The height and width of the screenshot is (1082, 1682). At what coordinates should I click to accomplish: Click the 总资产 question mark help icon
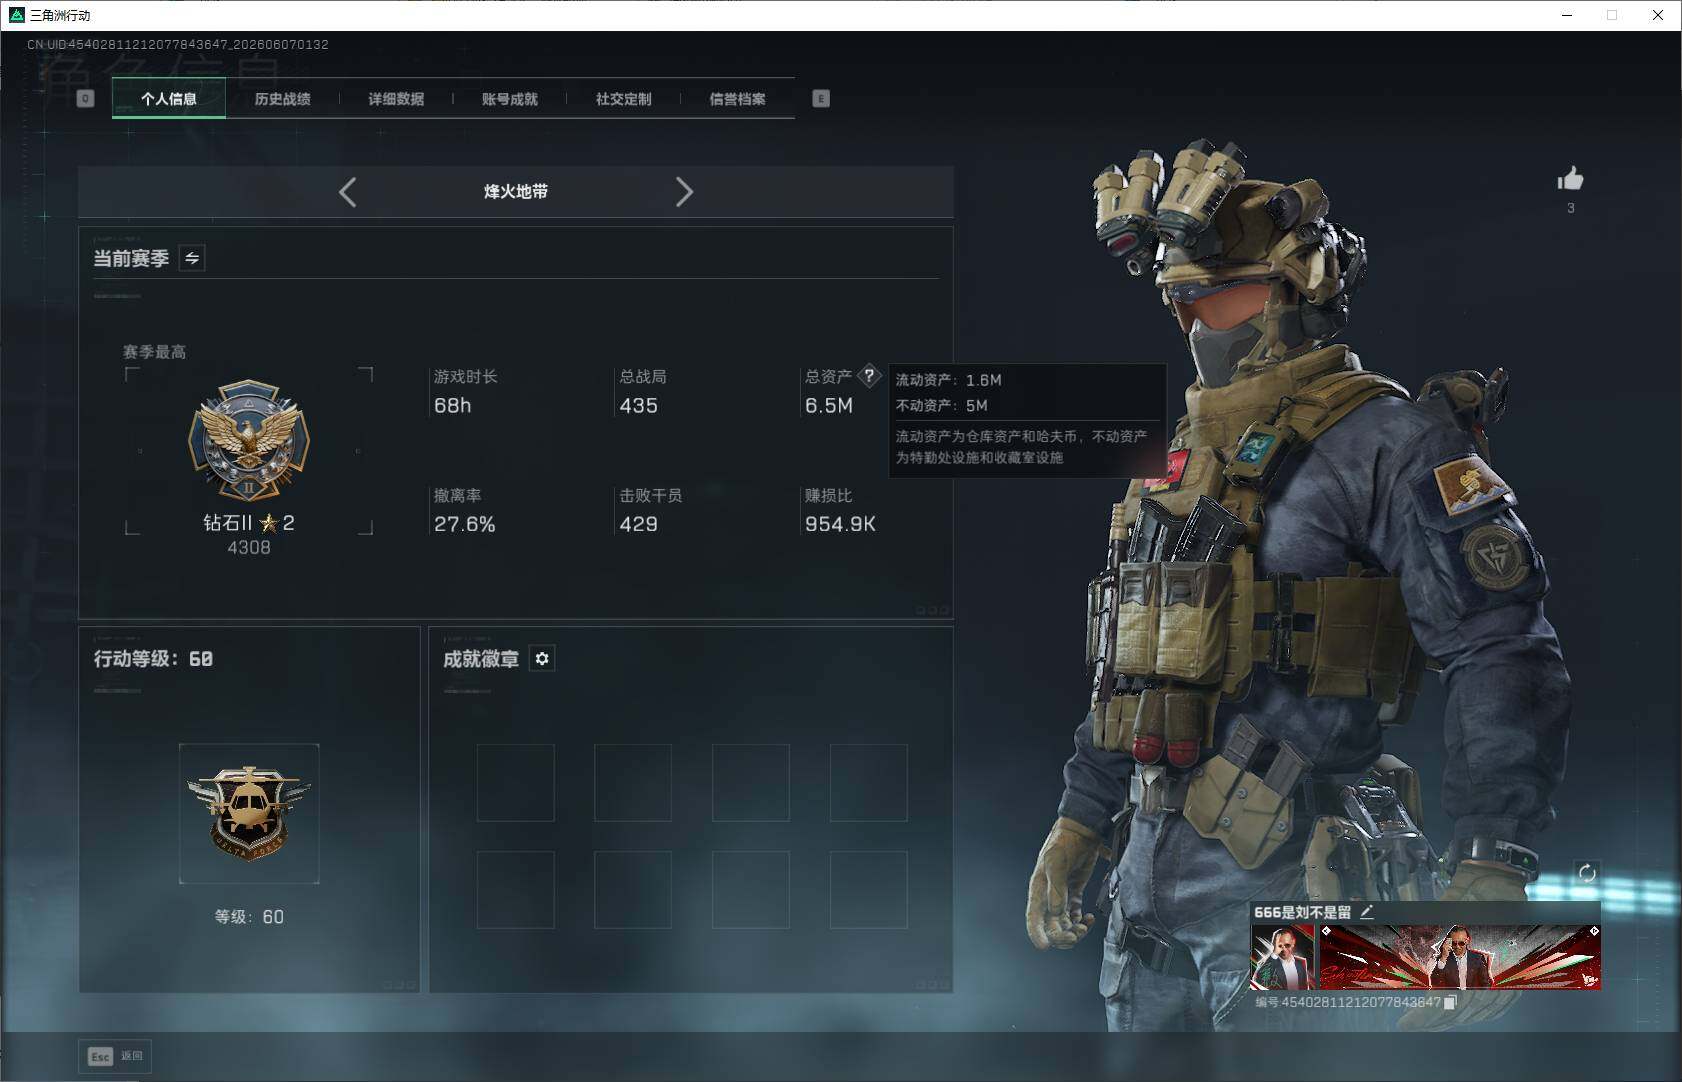870,376
